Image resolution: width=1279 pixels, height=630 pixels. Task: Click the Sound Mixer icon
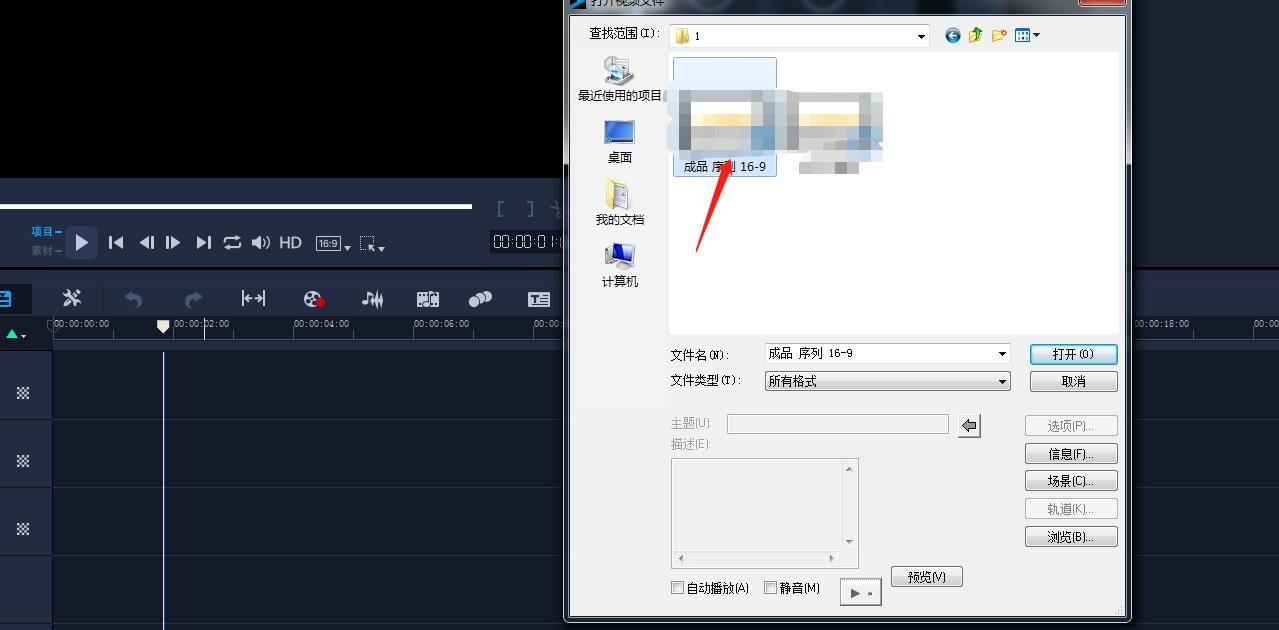pos(371,298)
